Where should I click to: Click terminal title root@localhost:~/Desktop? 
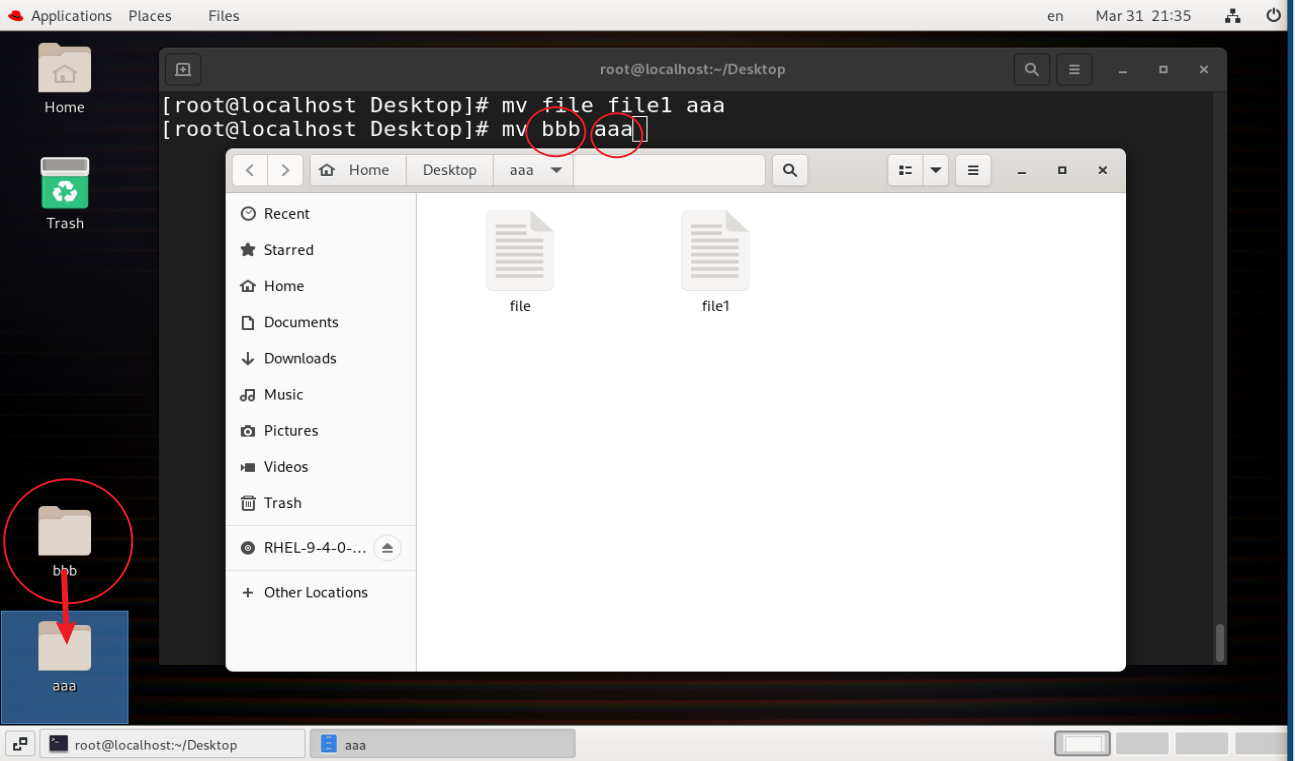(692, 70)
